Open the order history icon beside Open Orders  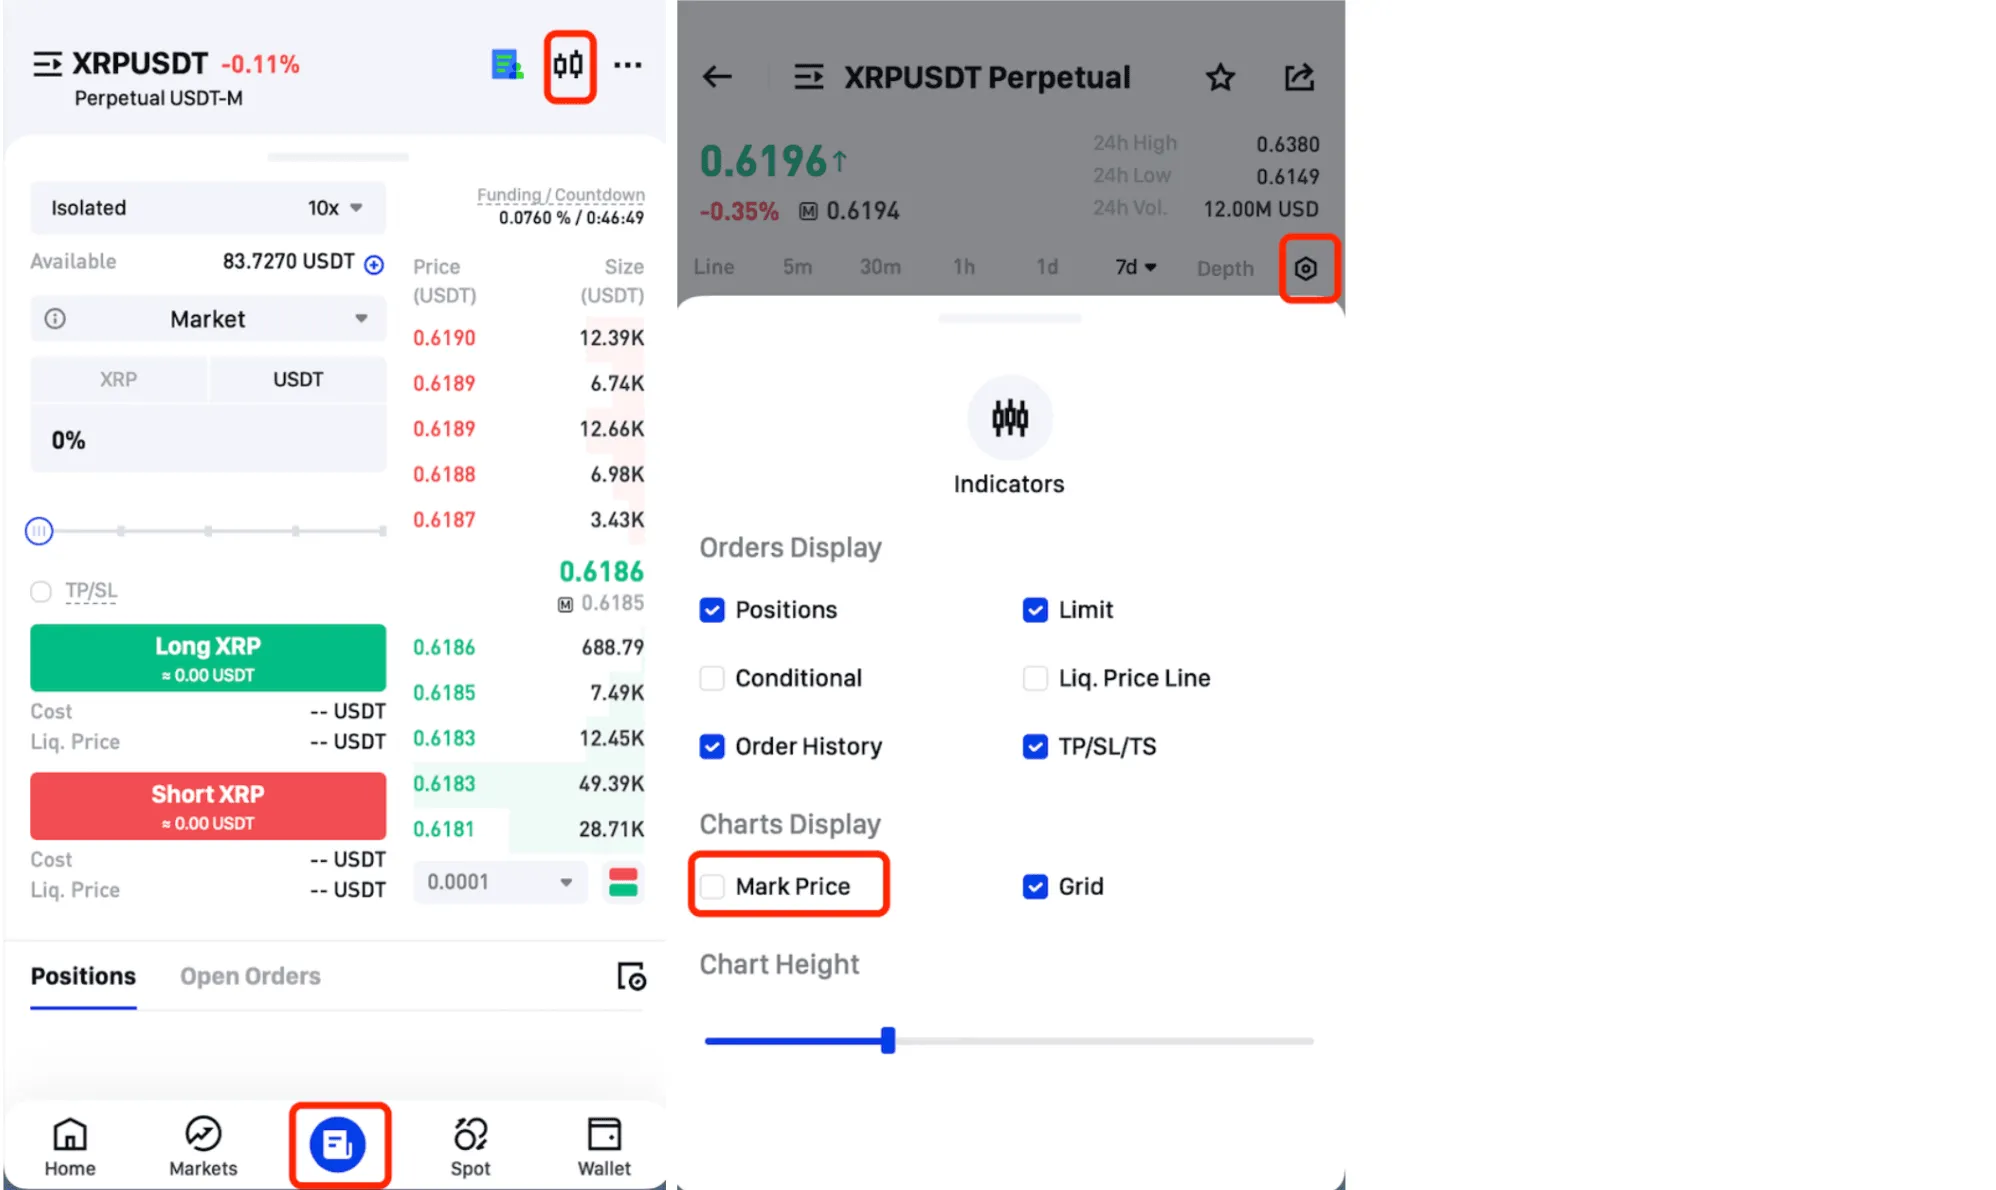pos(631,976)
